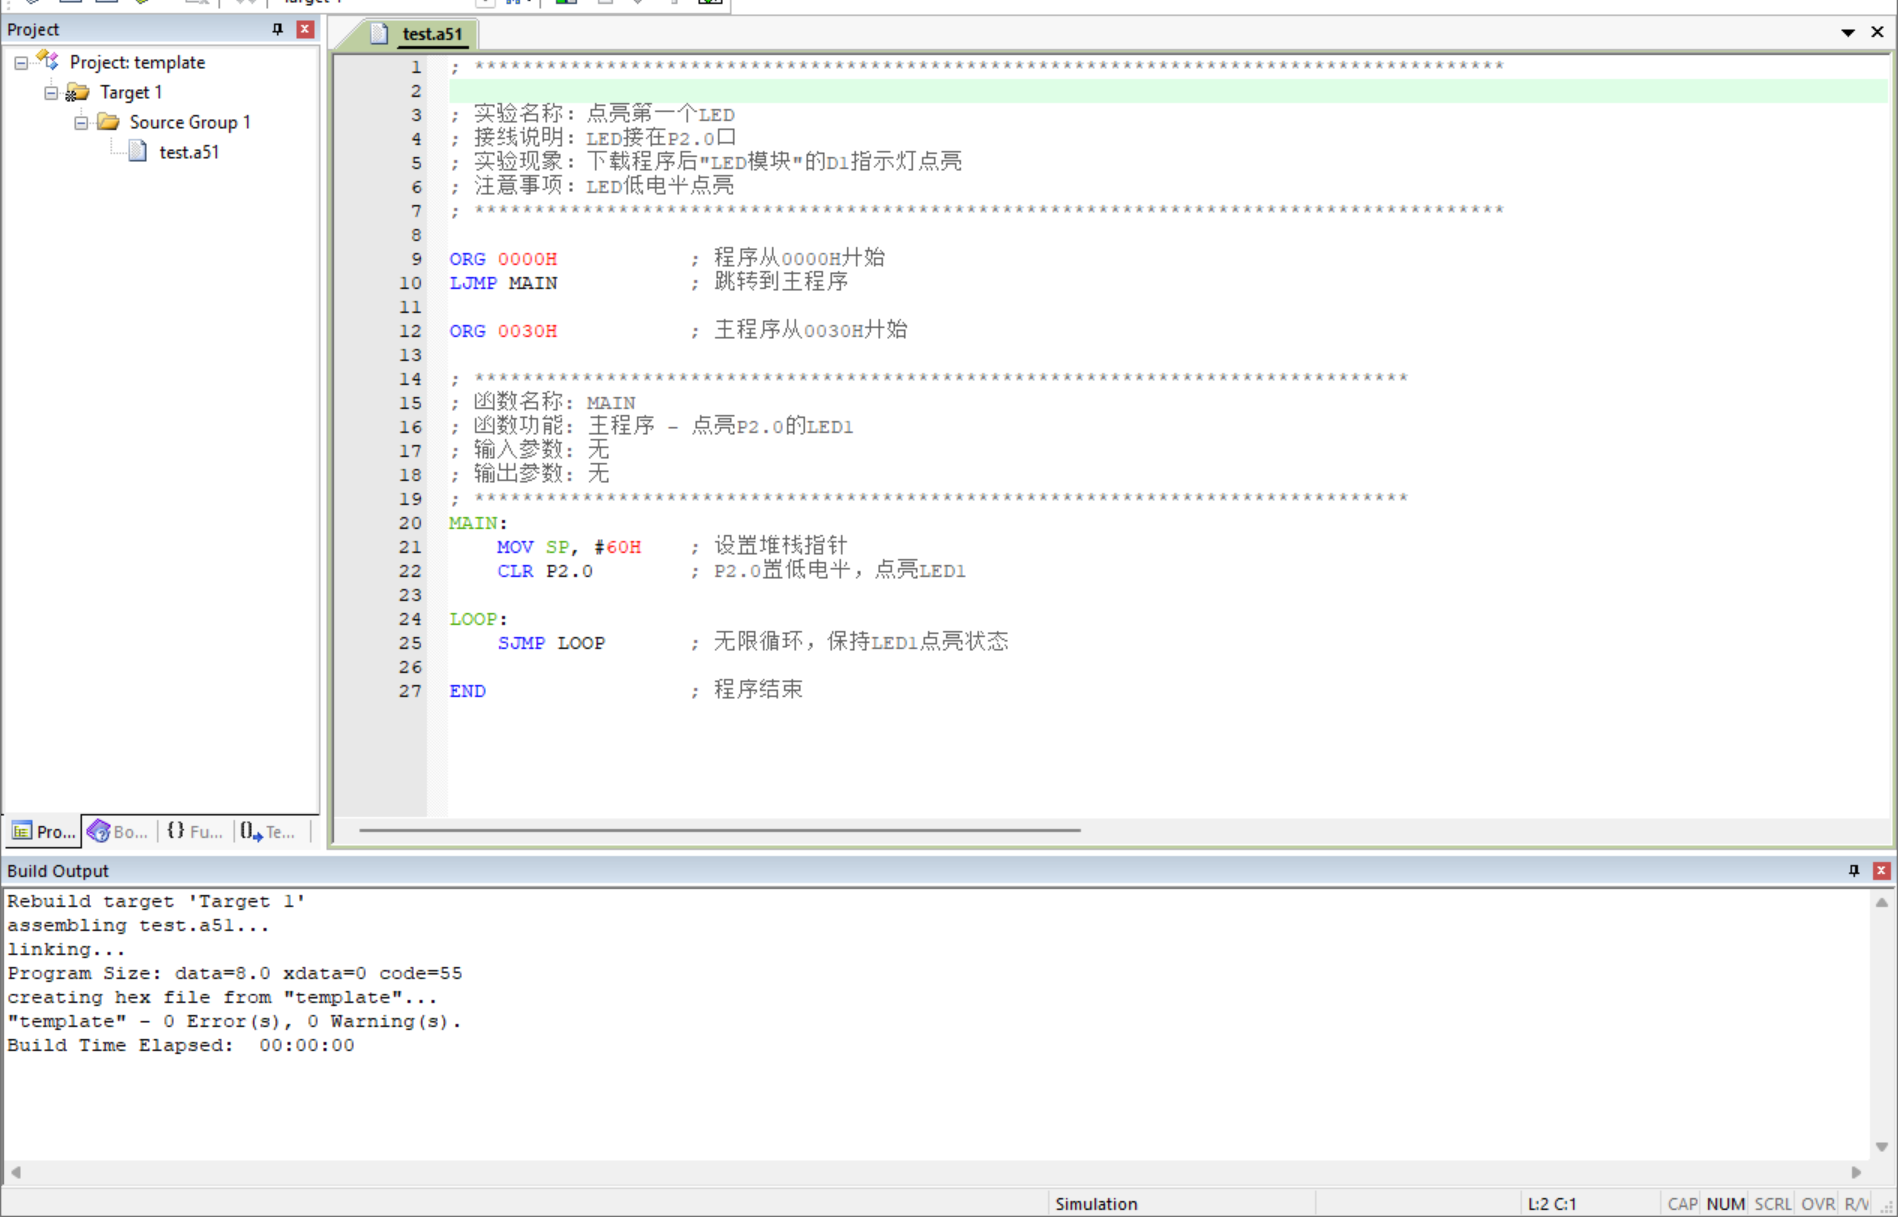Select 'Project: template' root label
This screenshot has width=1898, height=1217.
(137, 62)
